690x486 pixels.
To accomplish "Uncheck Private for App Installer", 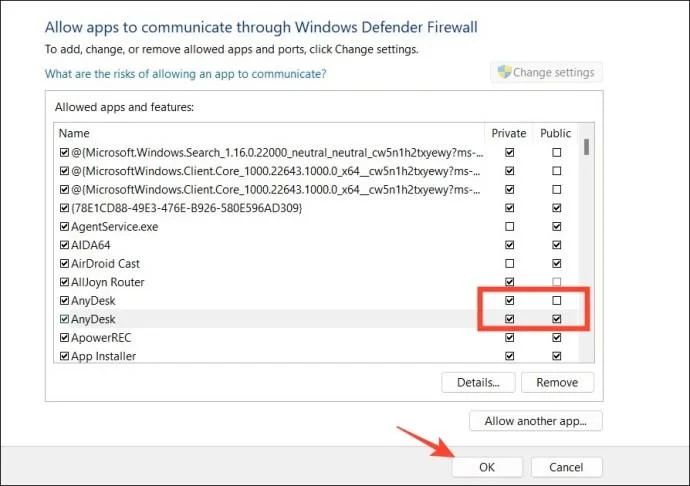I will point(510,356).
